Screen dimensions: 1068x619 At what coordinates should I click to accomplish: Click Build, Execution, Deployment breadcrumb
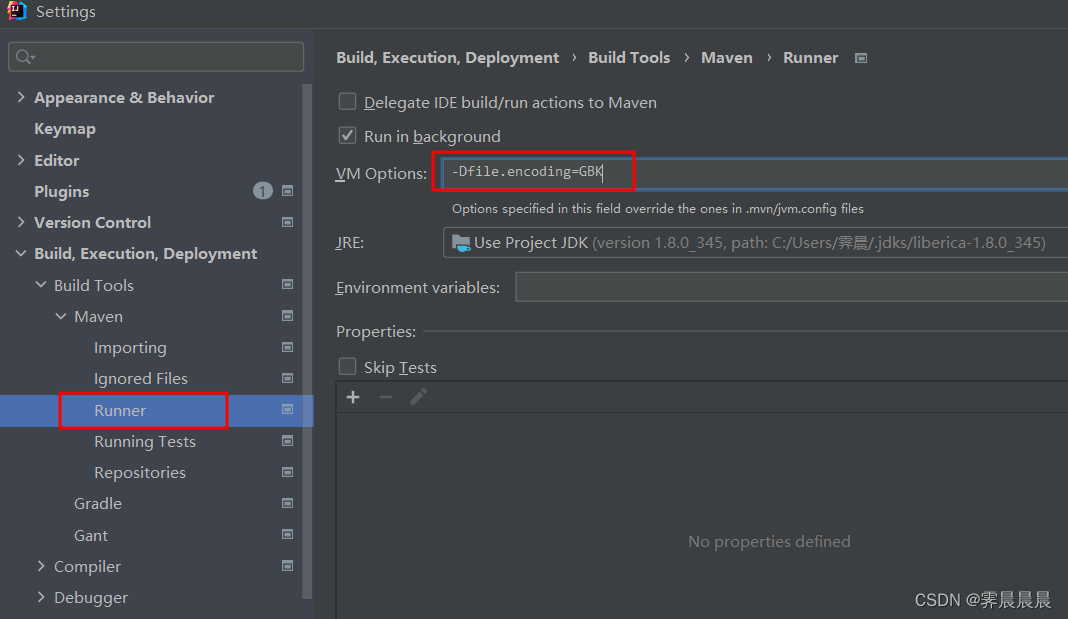pyautogui.click(x=447, y=58)
